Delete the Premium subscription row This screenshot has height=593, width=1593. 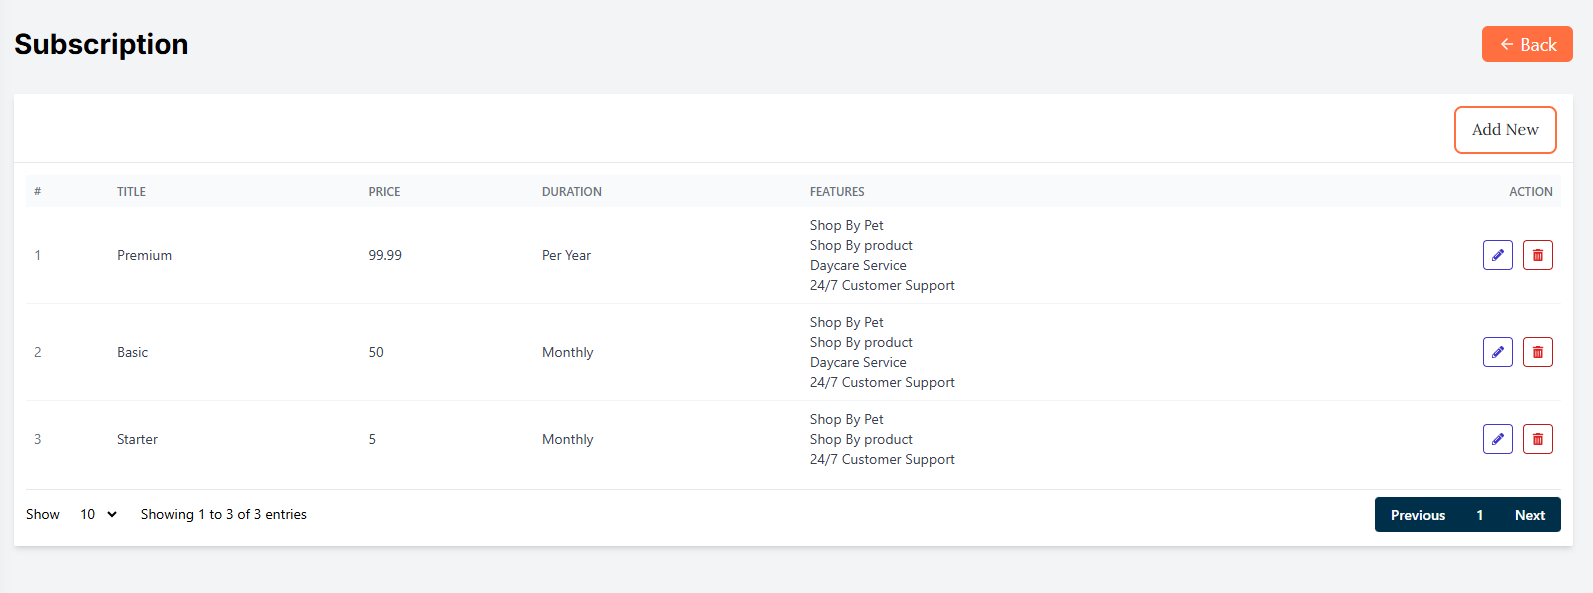pos(1537,255)
